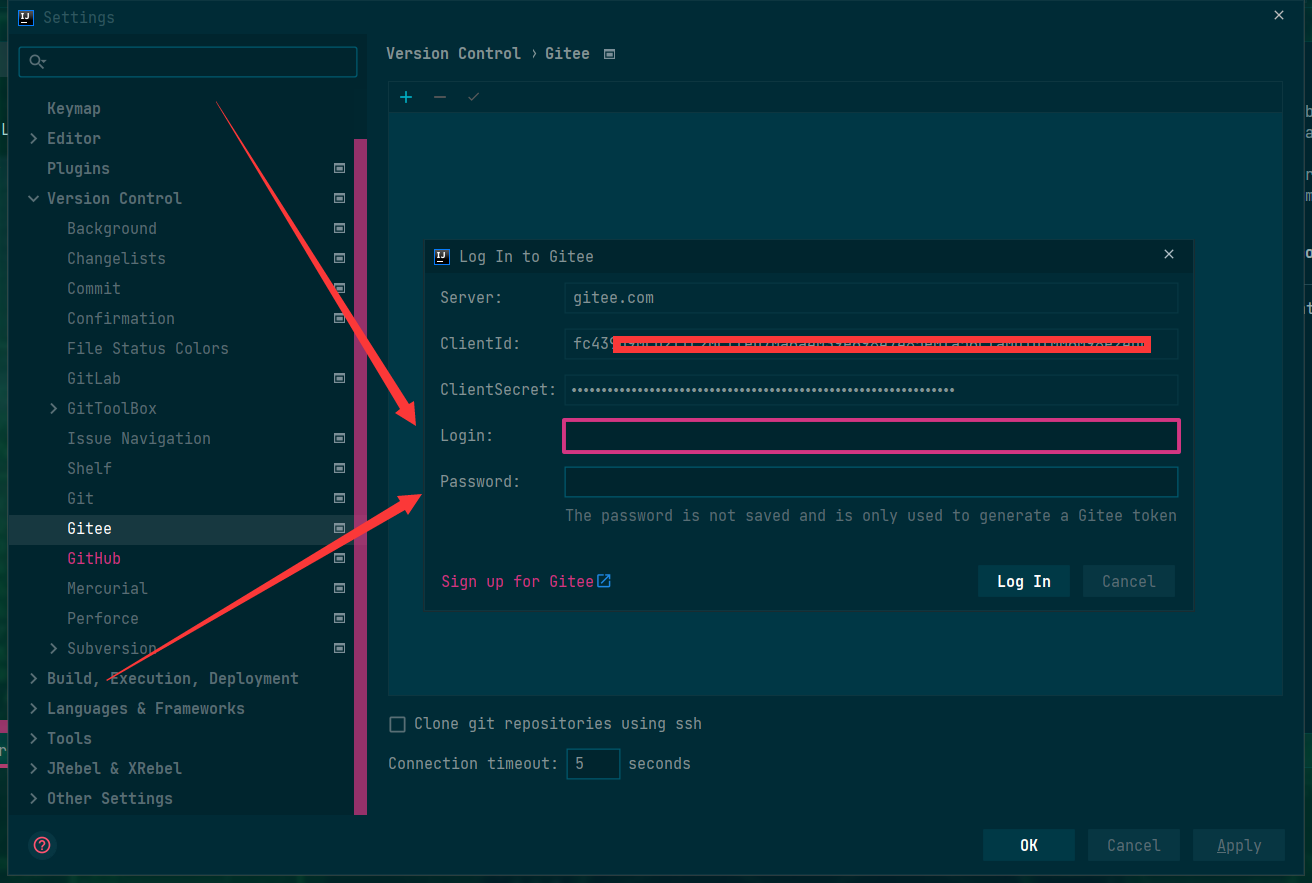Click project icon next to Version Control
Viewport: 1312px width, 883px height.
pyautogui.click(x=340, y=198)
